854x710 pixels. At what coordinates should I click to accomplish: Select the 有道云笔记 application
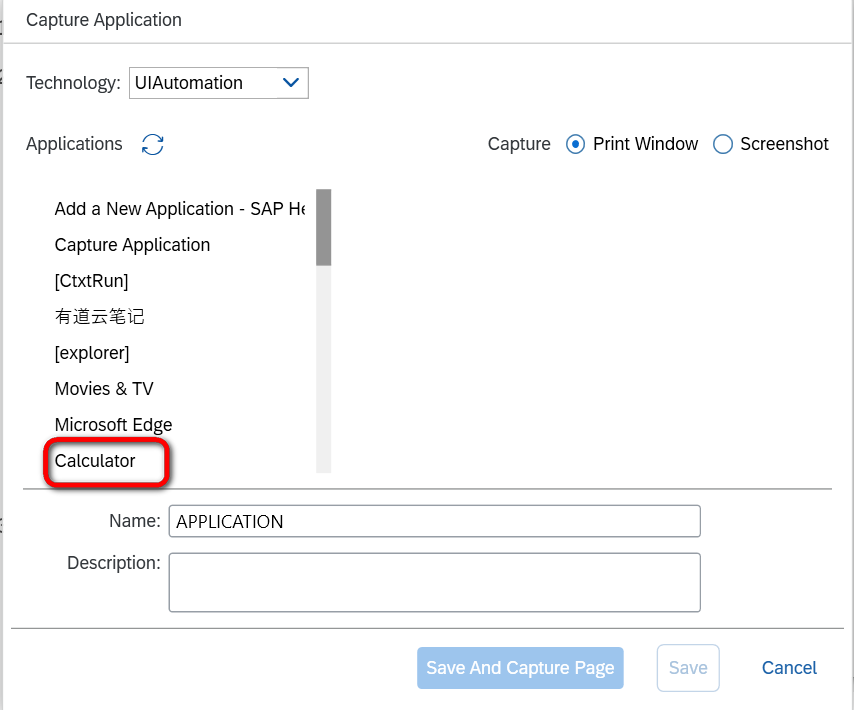[x=100, y=317]
